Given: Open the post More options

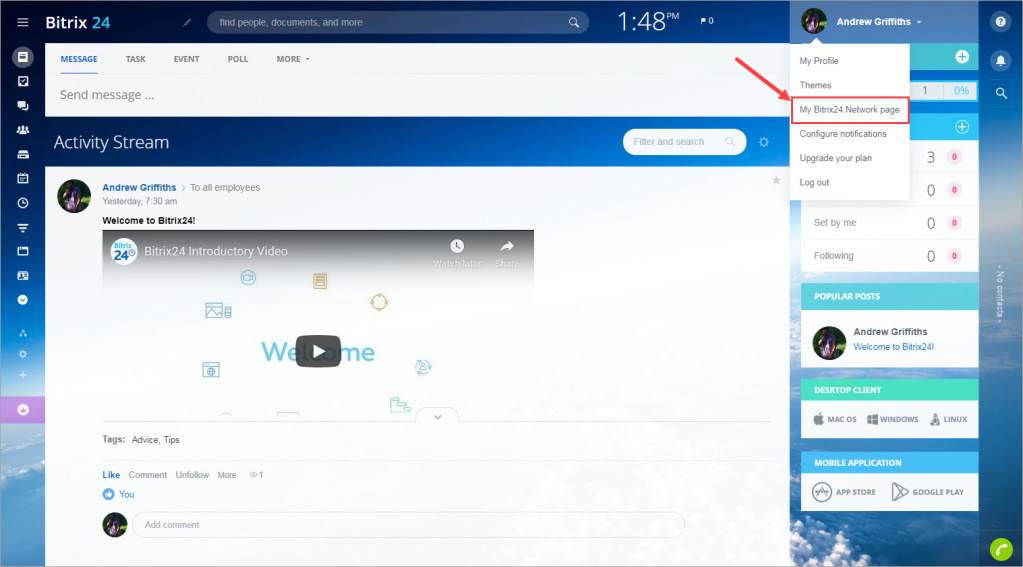Looking at the screenshot, I should 227,475.
